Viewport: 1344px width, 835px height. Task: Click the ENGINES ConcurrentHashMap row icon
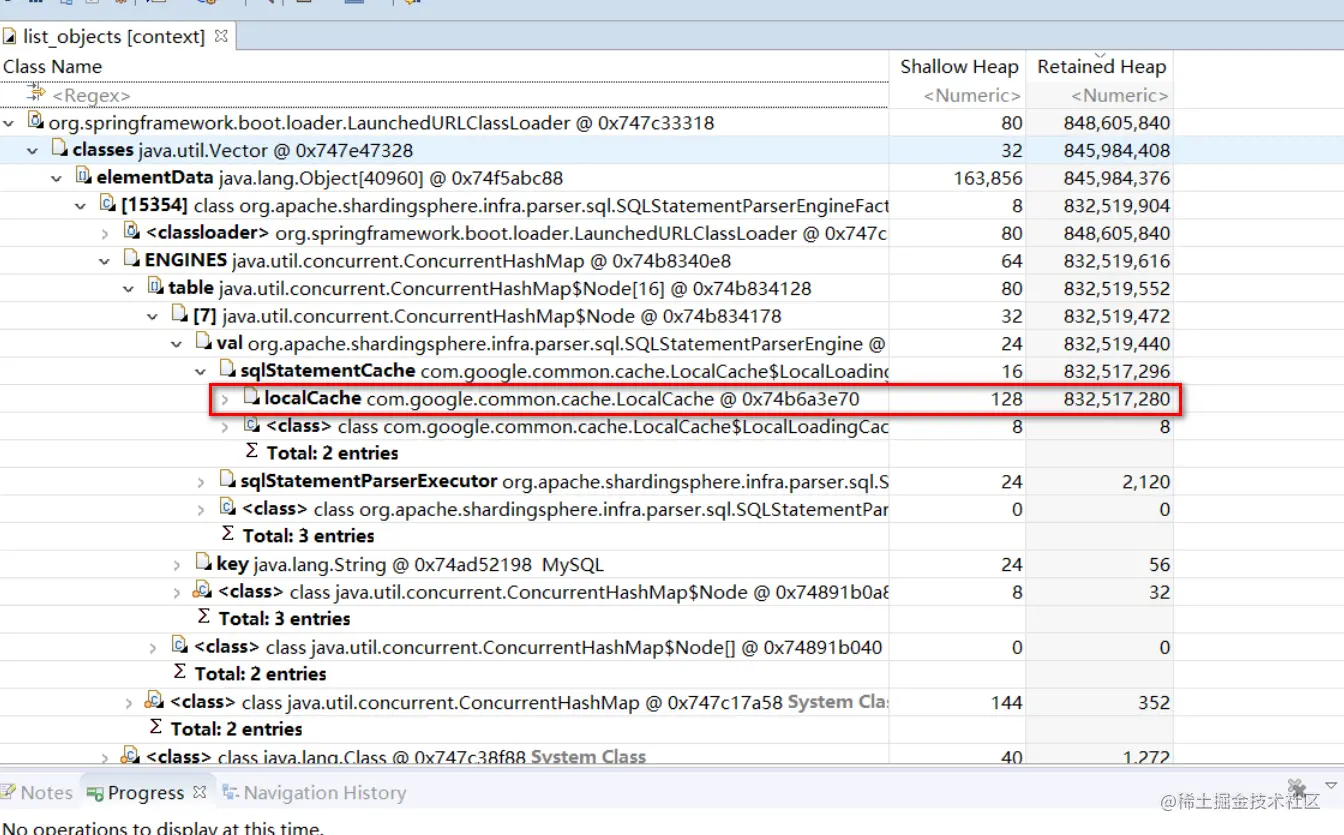click(132, 260)
